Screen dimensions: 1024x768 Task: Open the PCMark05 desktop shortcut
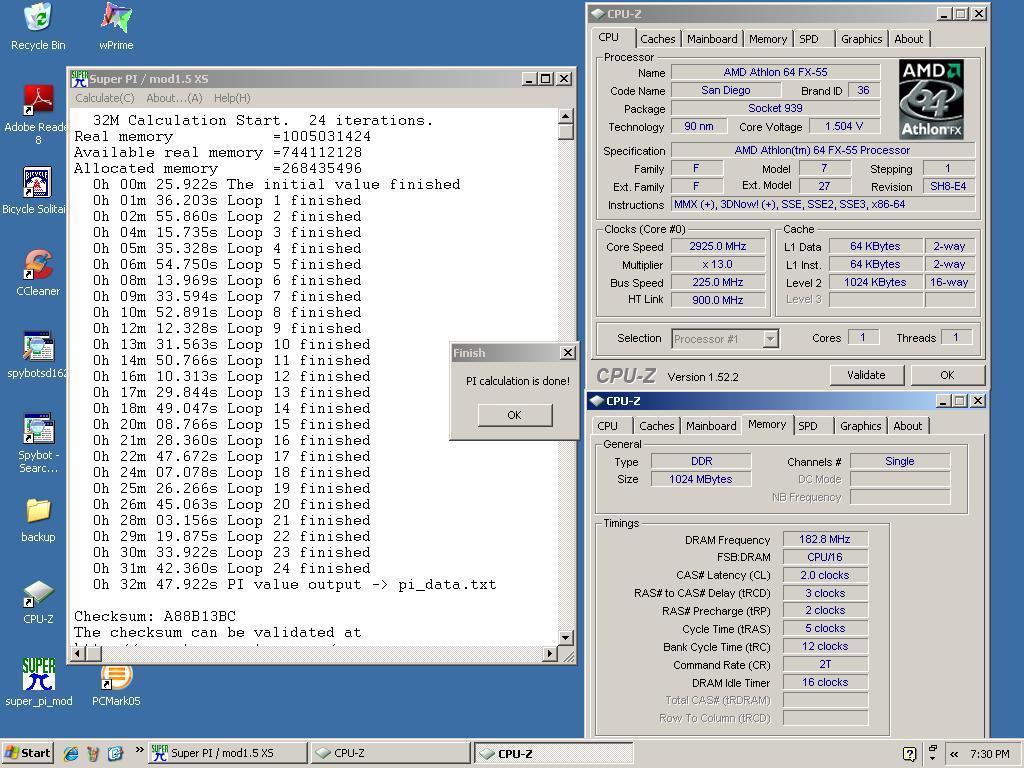(116, 683)
